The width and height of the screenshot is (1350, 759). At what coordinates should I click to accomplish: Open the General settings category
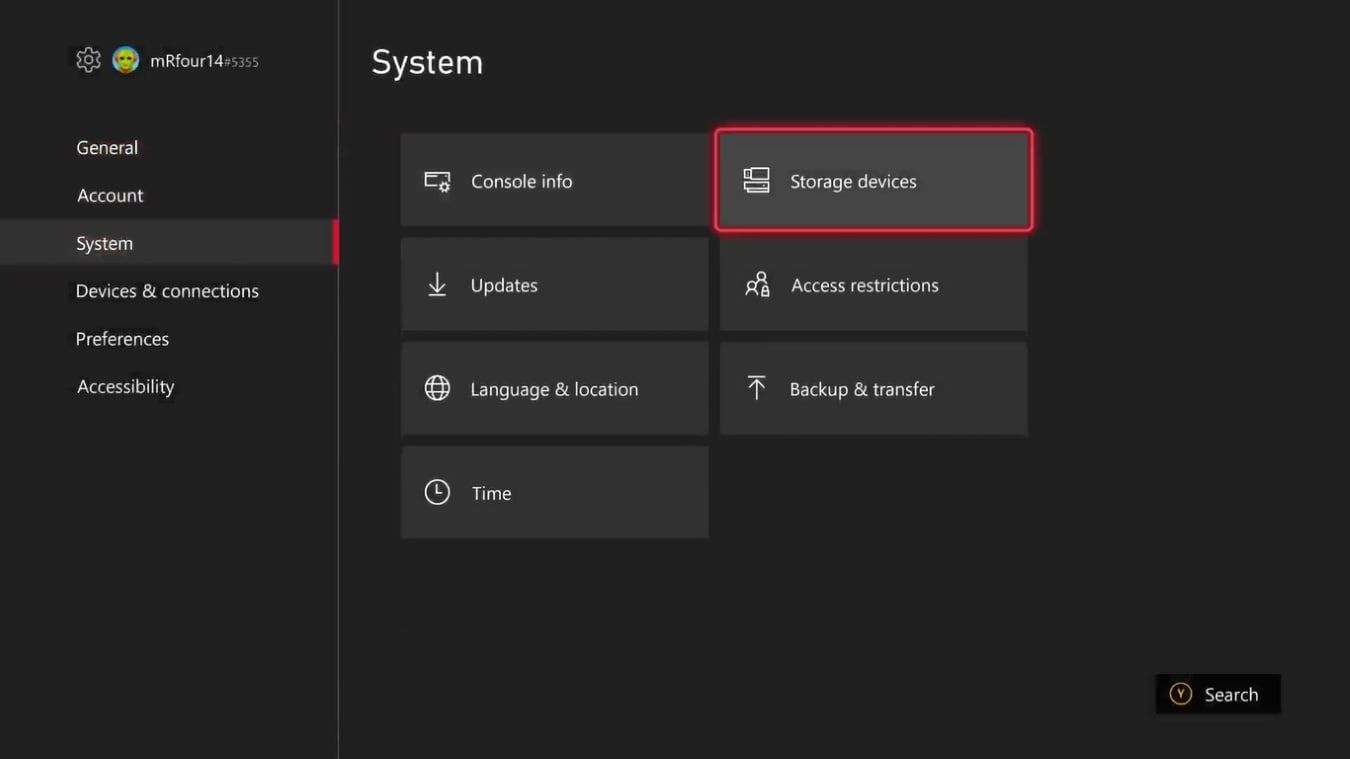(107, 148)
